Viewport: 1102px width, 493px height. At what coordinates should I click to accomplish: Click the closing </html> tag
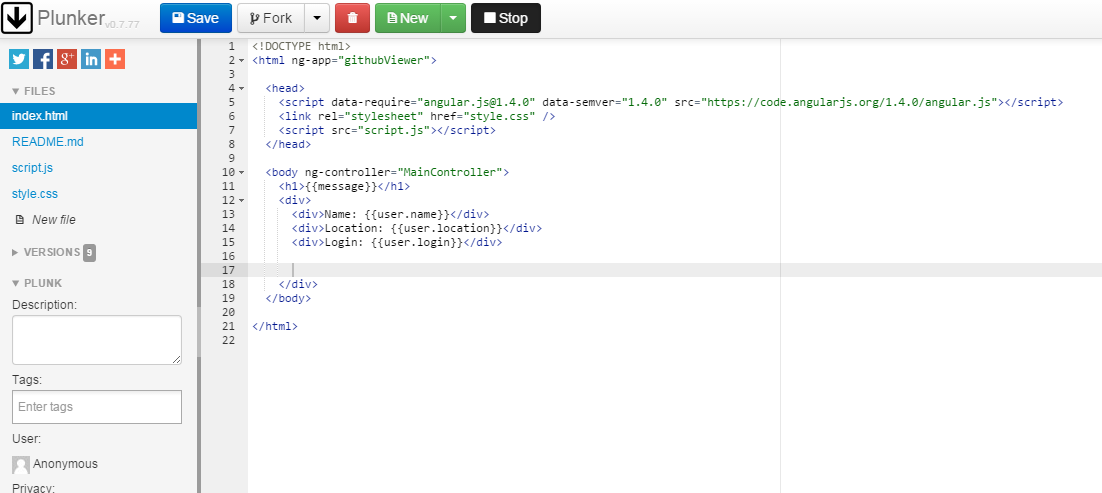tap(275, 326)
